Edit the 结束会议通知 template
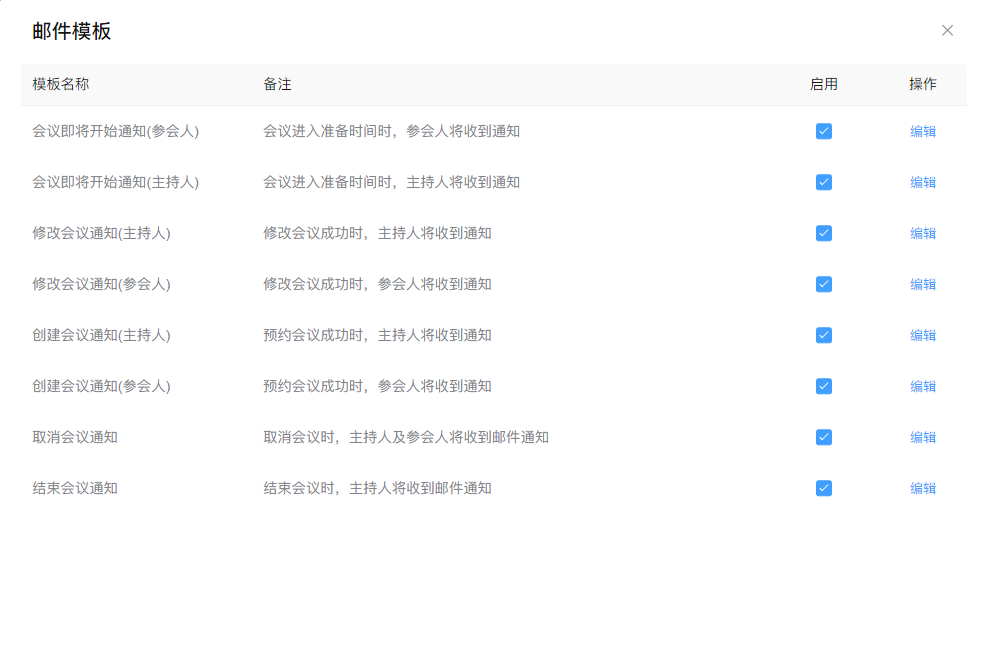Image resolution: width=982 pixels, height=671 pixels. pyautogui.click(x=922, y=488)
